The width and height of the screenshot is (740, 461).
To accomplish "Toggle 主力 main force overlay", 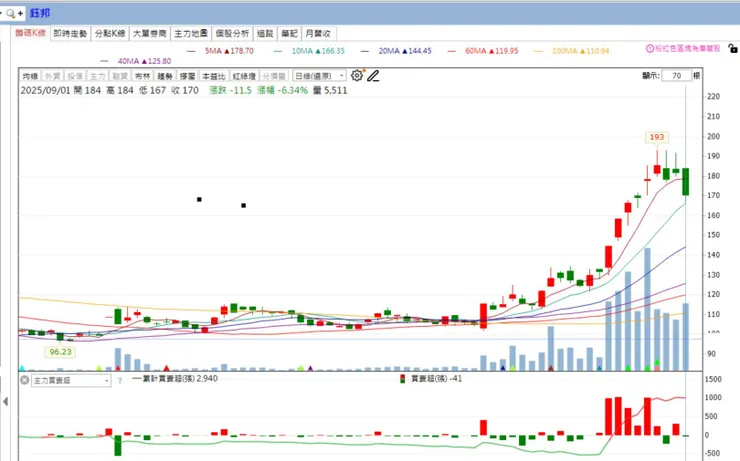I will pos(97,76).
